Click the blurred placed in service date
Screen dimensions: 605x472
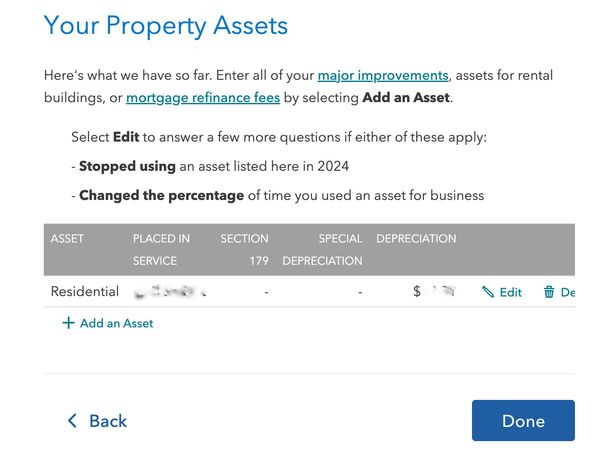click(x=170, y=291)
